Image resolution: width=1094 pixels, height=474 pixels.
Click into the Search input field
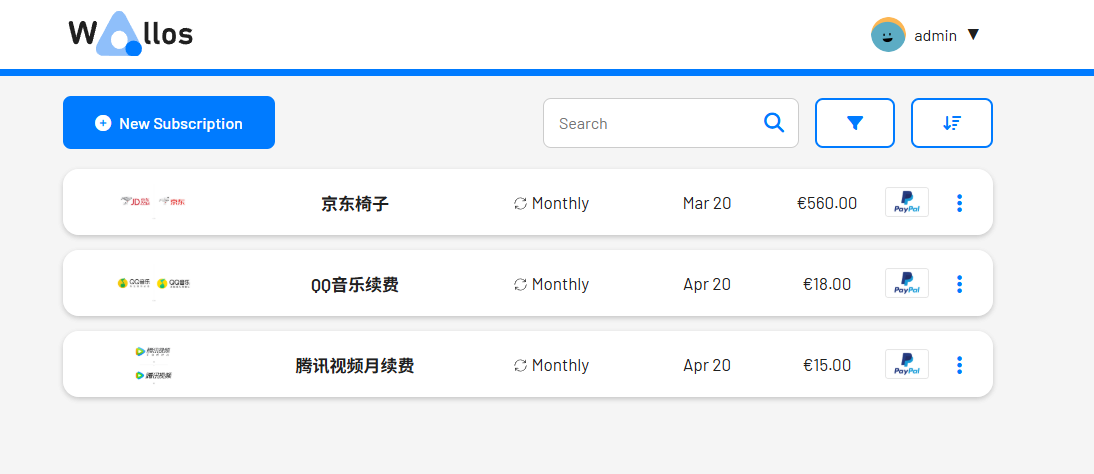click(655, 123)
